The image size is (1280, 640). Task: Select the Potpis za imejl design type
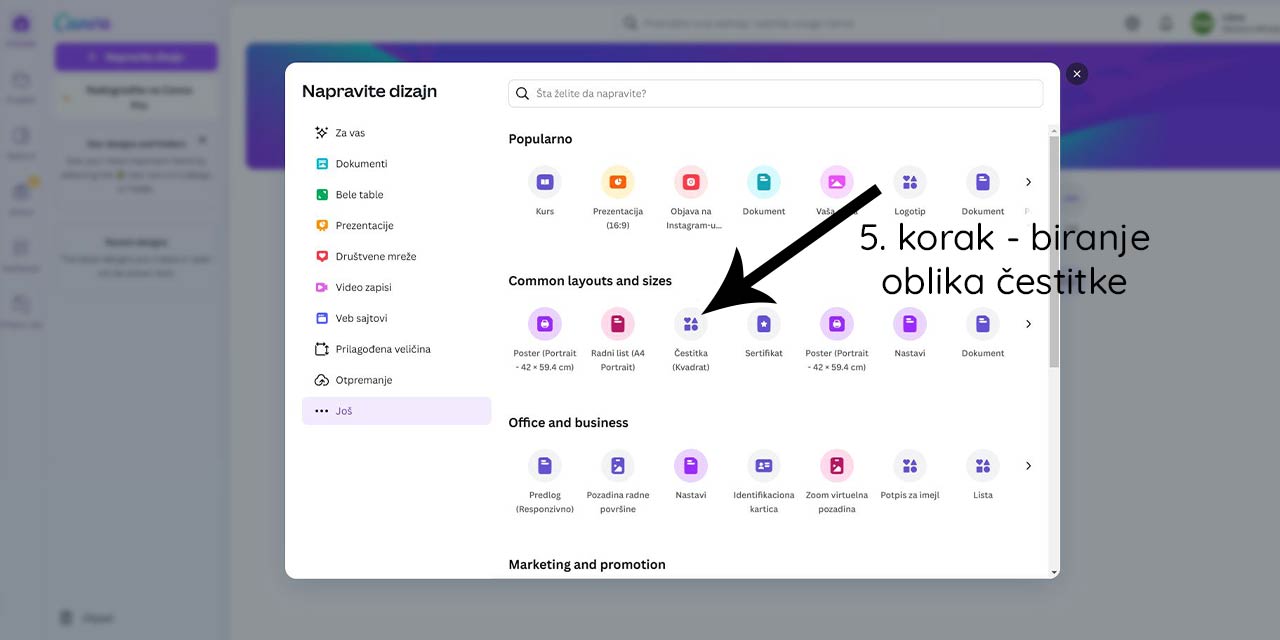tap(909, 466)
